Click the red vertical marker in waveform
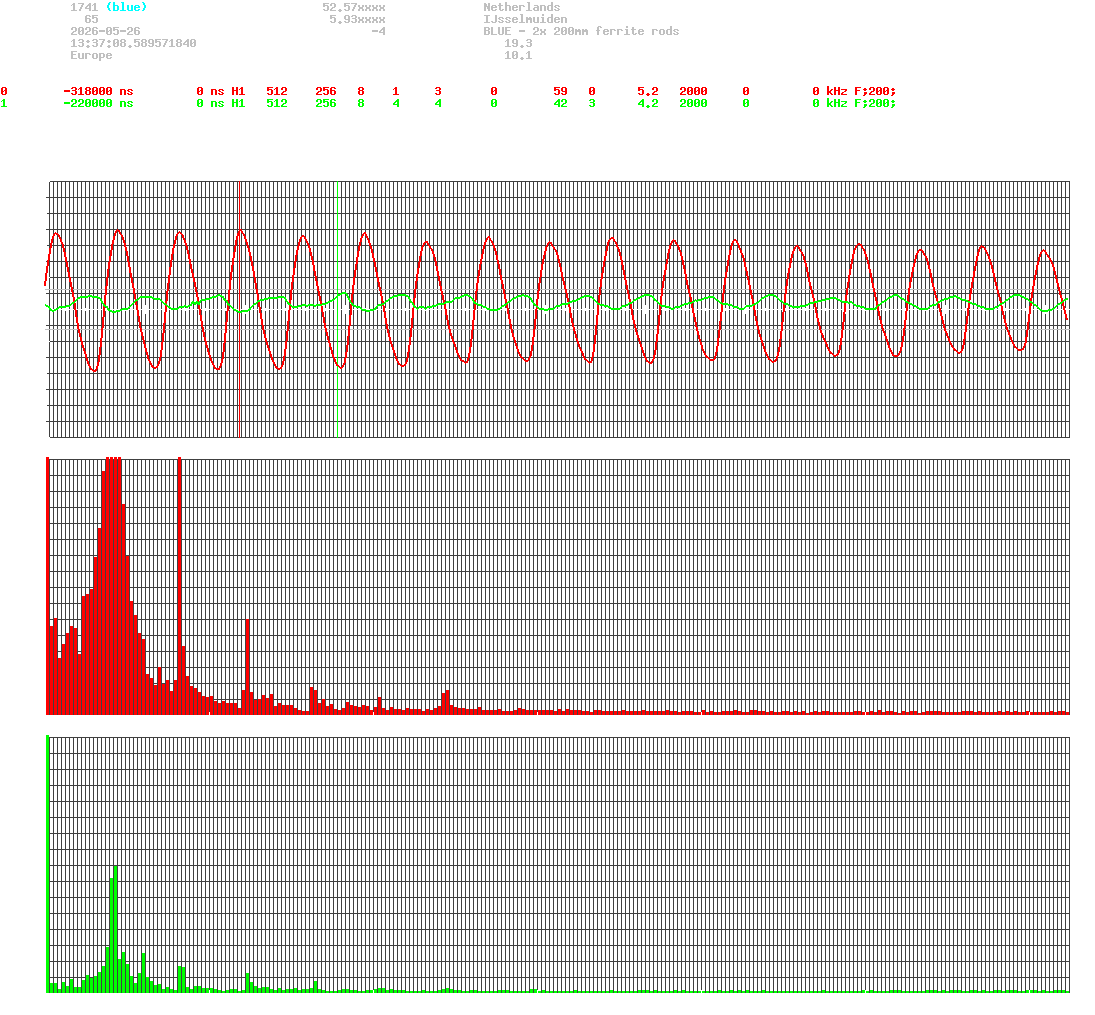The image size is (1095, 1015). tap(240, 309)
